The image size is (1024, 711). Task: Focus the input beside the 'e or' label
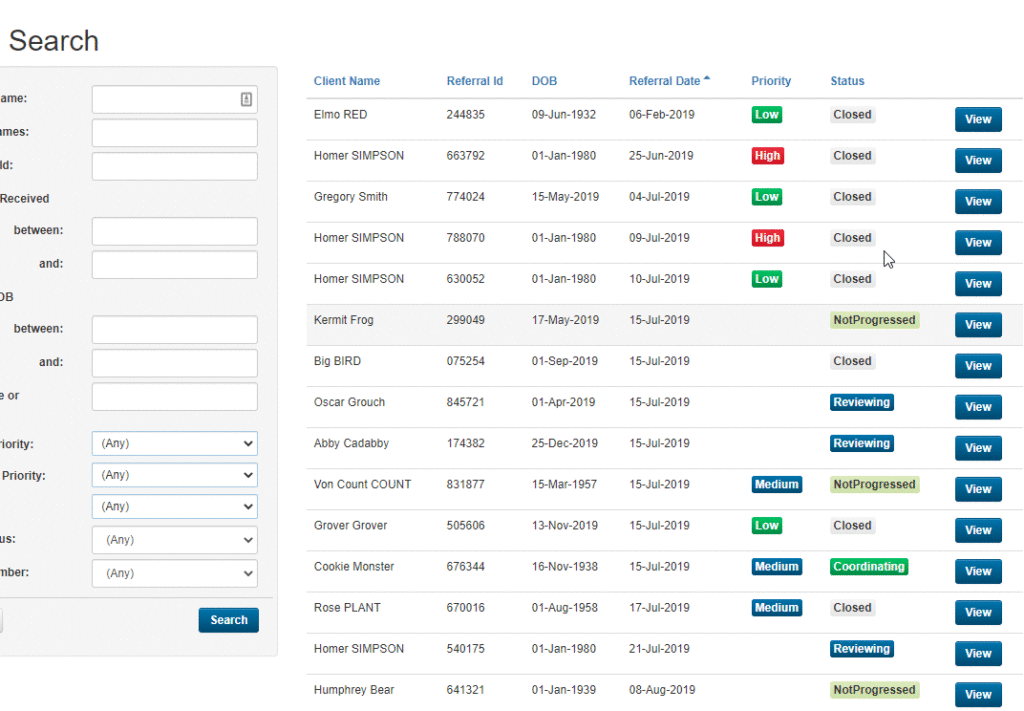point(174,396)
